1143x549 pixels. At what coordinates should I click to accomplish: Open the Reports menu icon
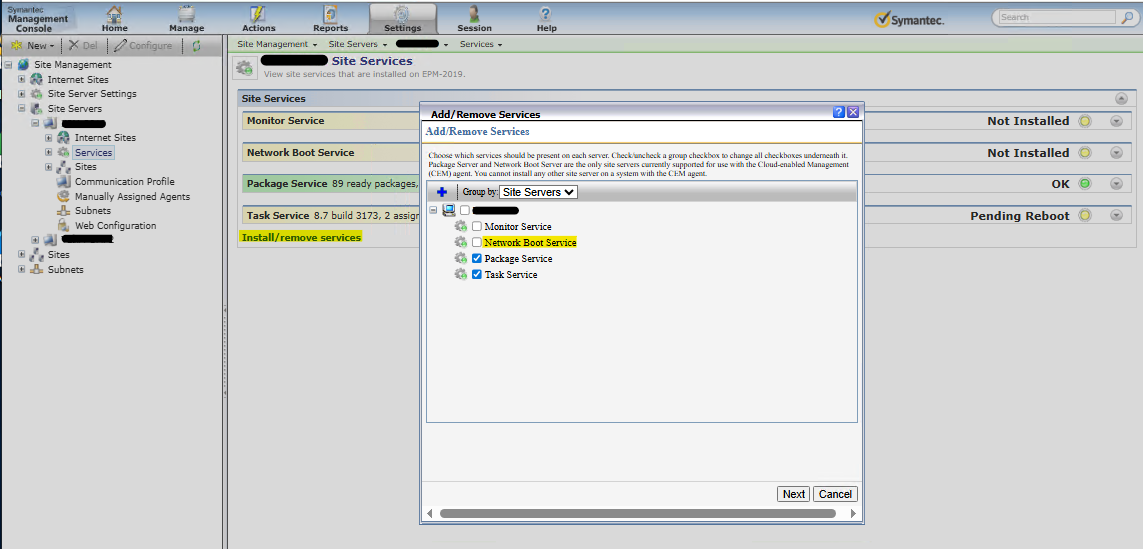tap(330, 14)
